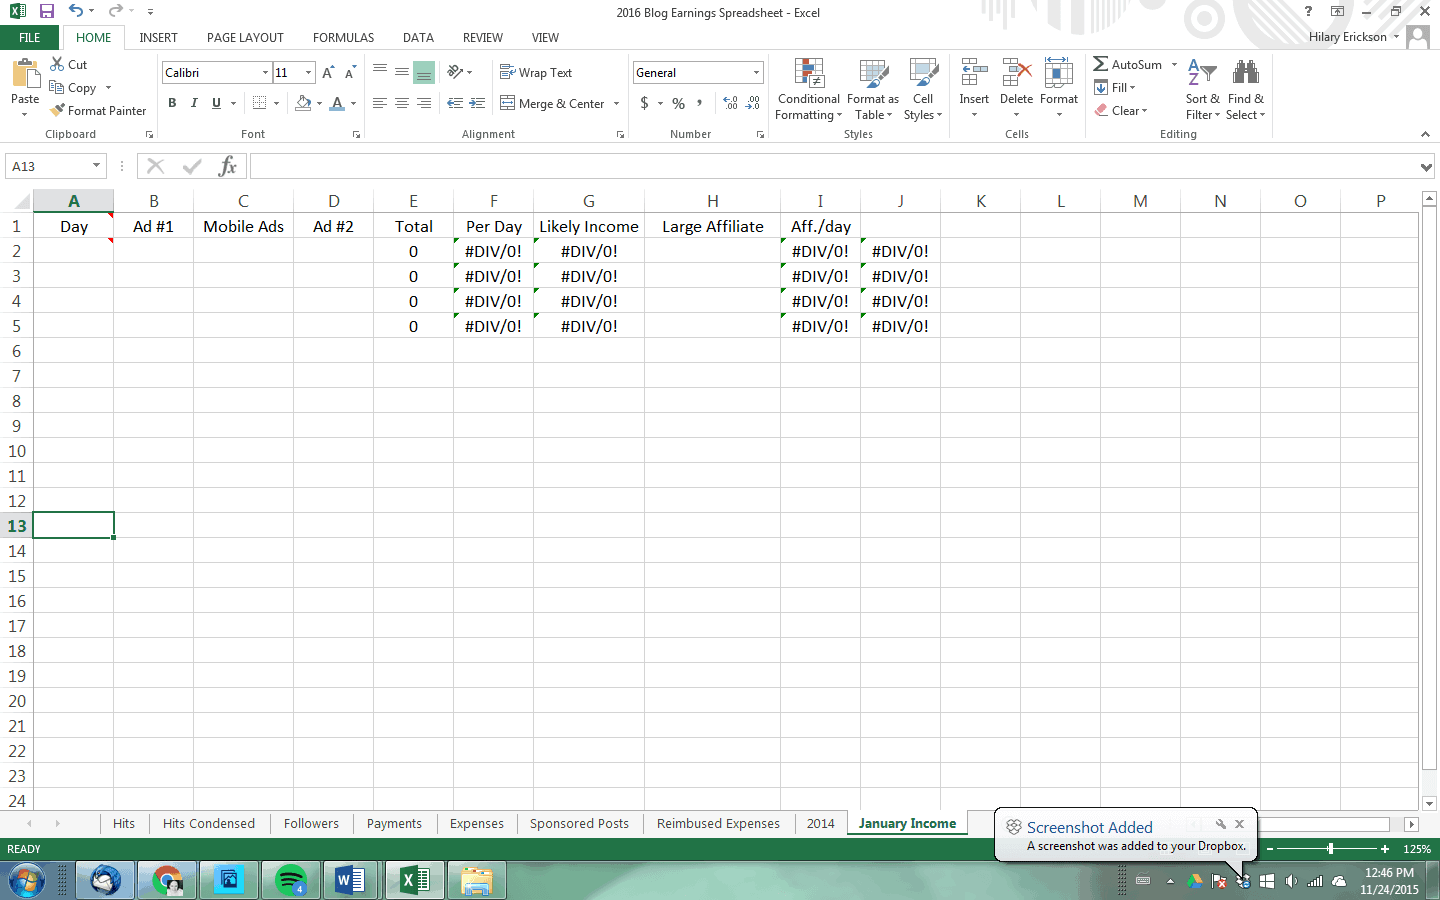This screenshot has height=900, width=1440.
Task: Click Increase Decimal icon
Action: (731, 103)
